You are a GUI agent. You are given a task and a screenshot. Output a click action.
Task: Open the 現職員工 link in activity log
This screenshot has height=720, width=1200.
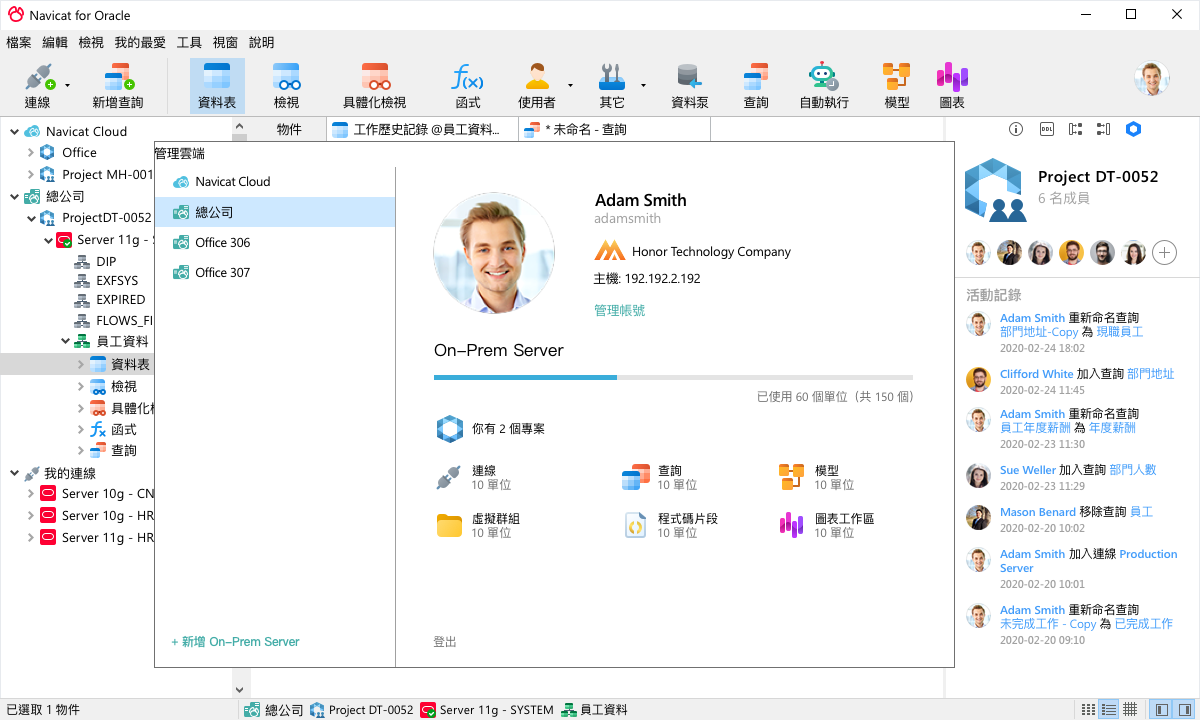click(x=1120, y=332)
